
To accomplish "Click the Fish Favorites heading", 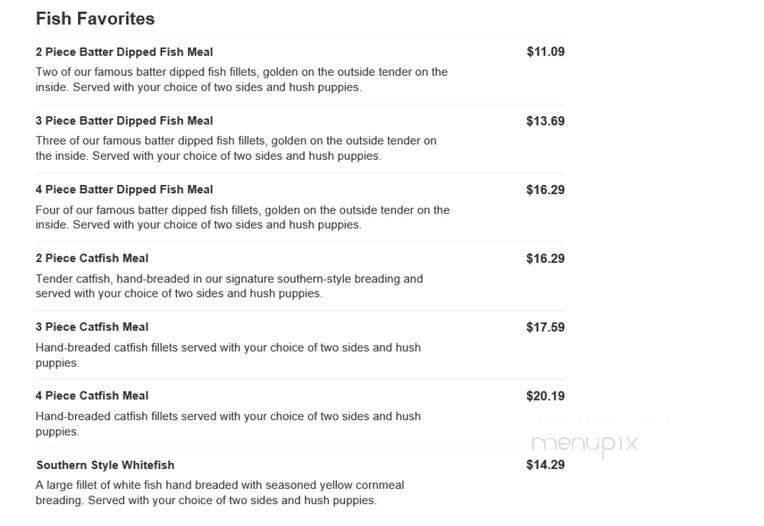I will point(95,19).
